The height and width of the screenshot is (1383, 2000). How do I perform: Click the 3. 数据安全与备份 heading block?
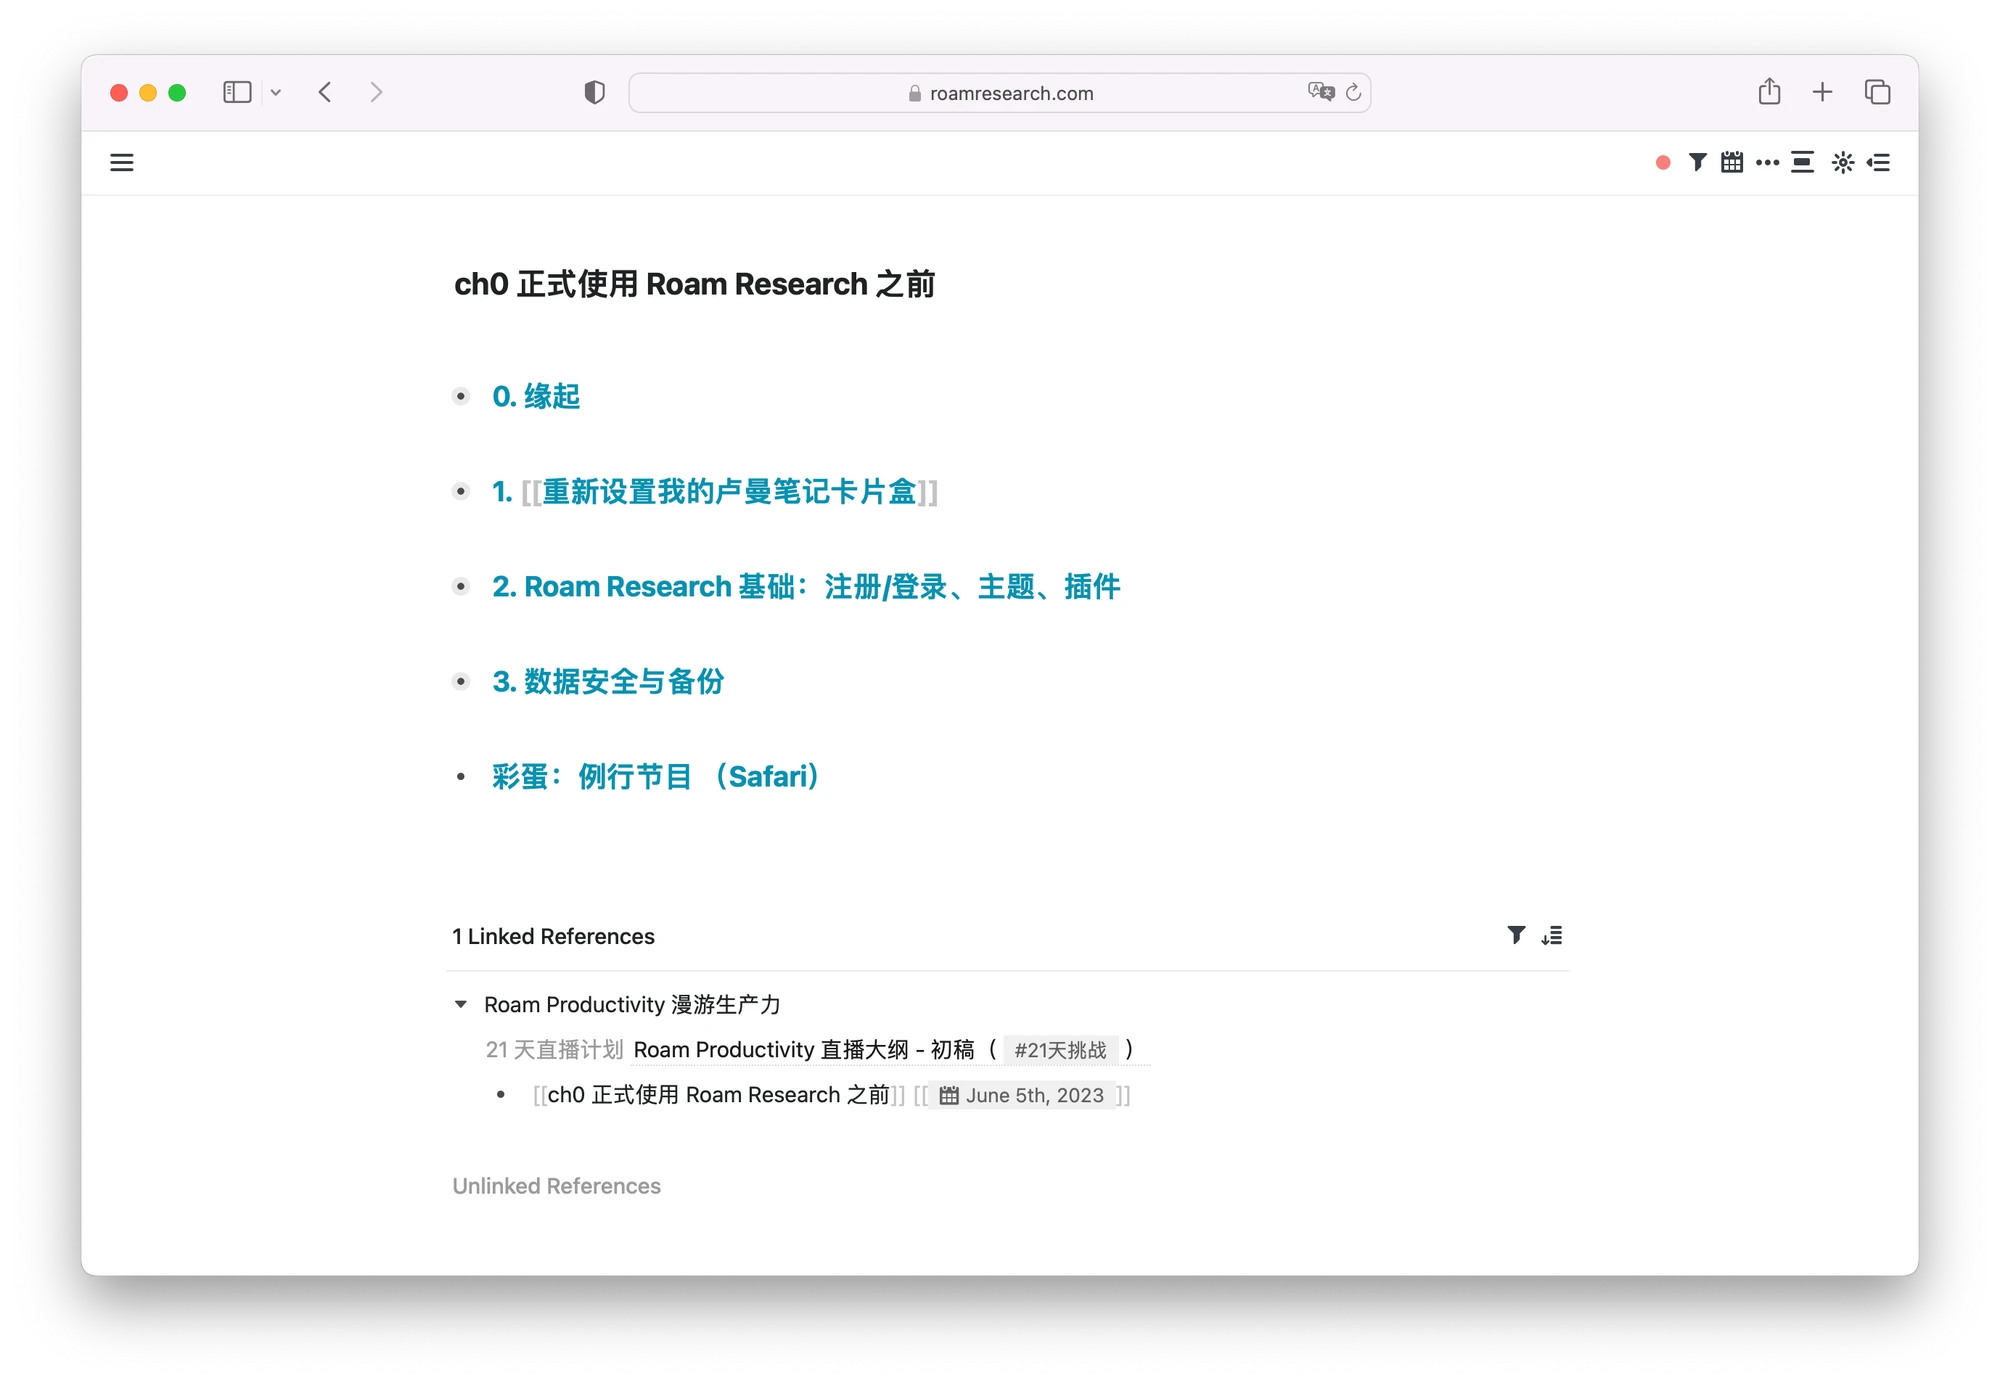pos(608,681)
